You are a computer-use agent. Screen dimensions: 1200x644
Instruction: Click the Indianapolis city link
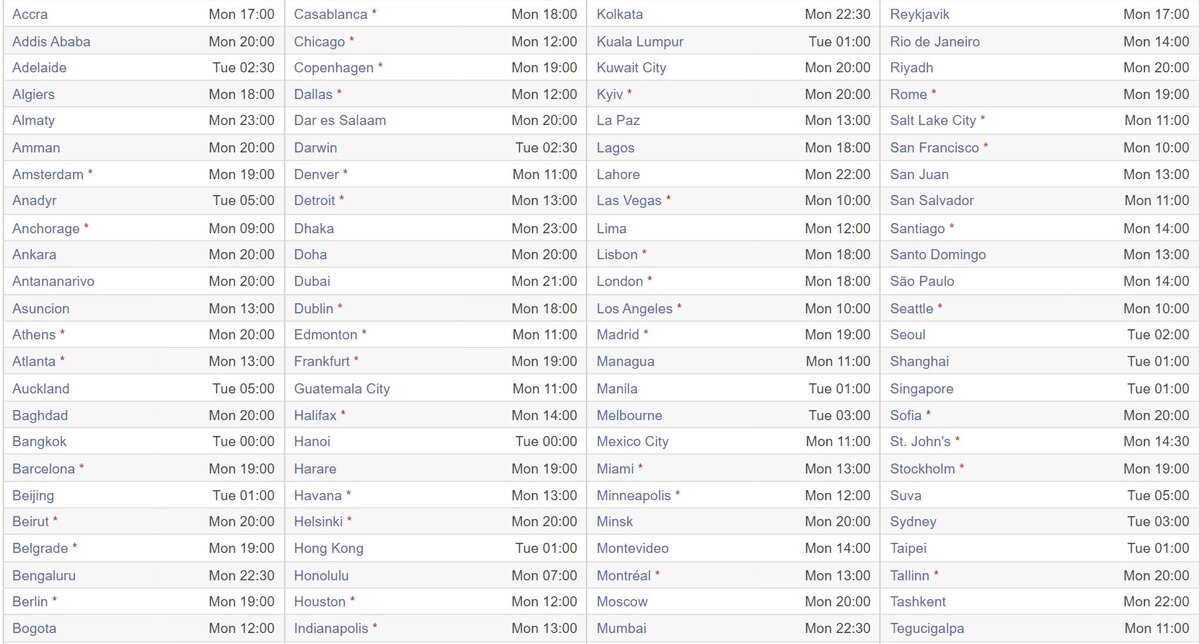pyautogui.click(x=331, y=628)
